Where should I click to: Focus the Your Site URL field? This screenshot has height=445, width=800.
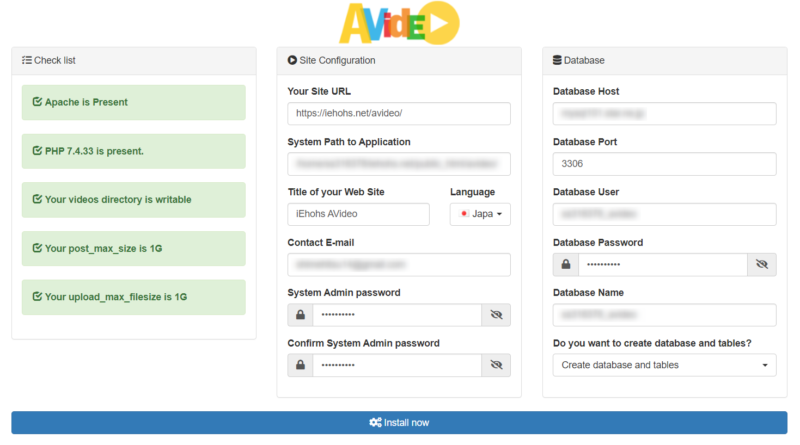[399, 113]
